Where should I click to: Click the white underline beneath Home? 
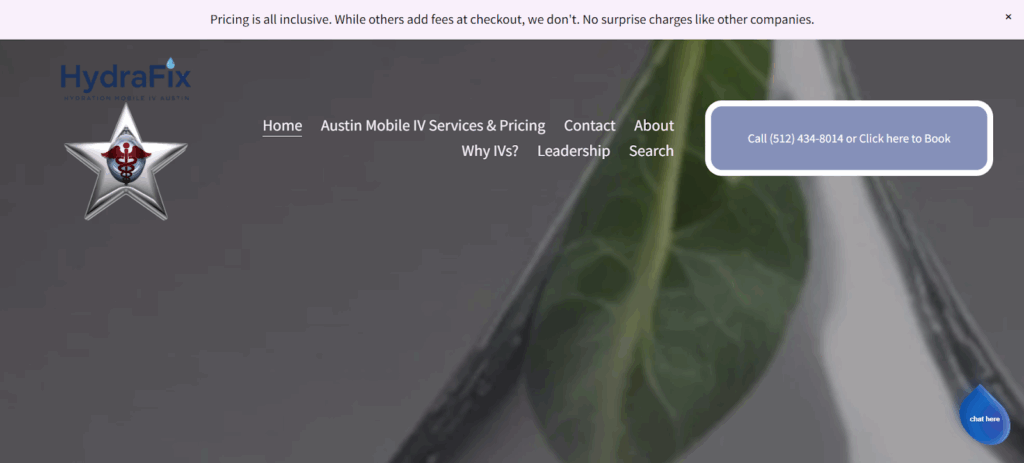[x=282, y=136]
